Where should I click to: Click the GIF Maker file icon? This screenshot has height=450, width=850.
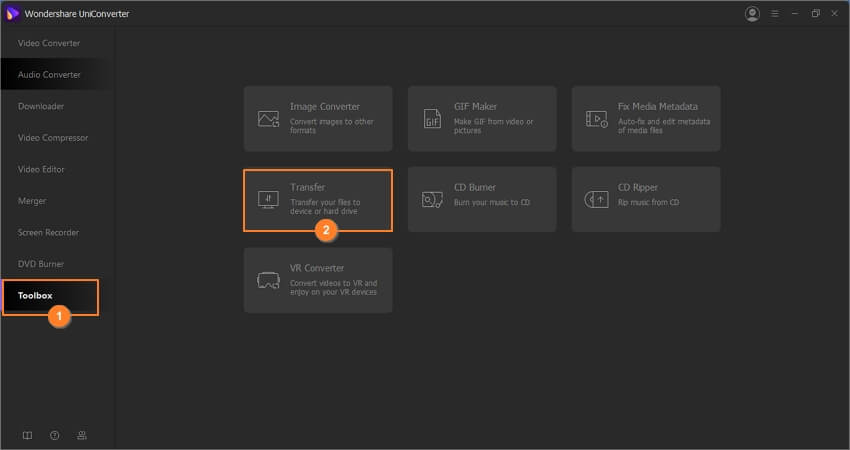(432, 119)
